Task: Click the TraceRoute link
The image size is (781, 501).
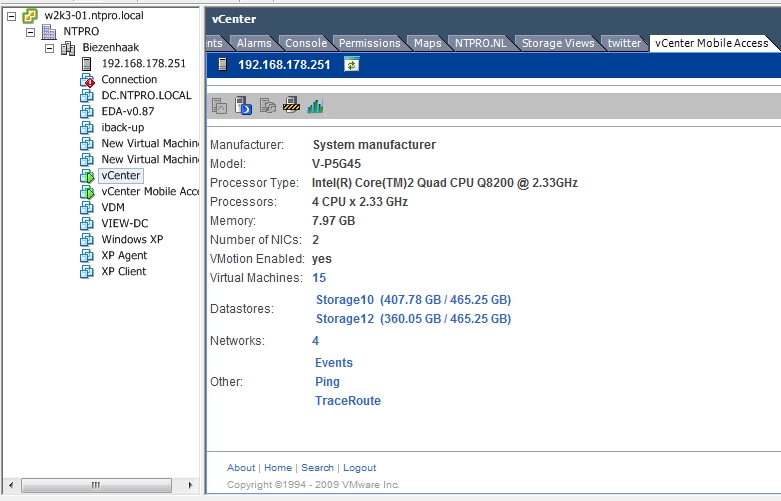Action: [348, 401]
